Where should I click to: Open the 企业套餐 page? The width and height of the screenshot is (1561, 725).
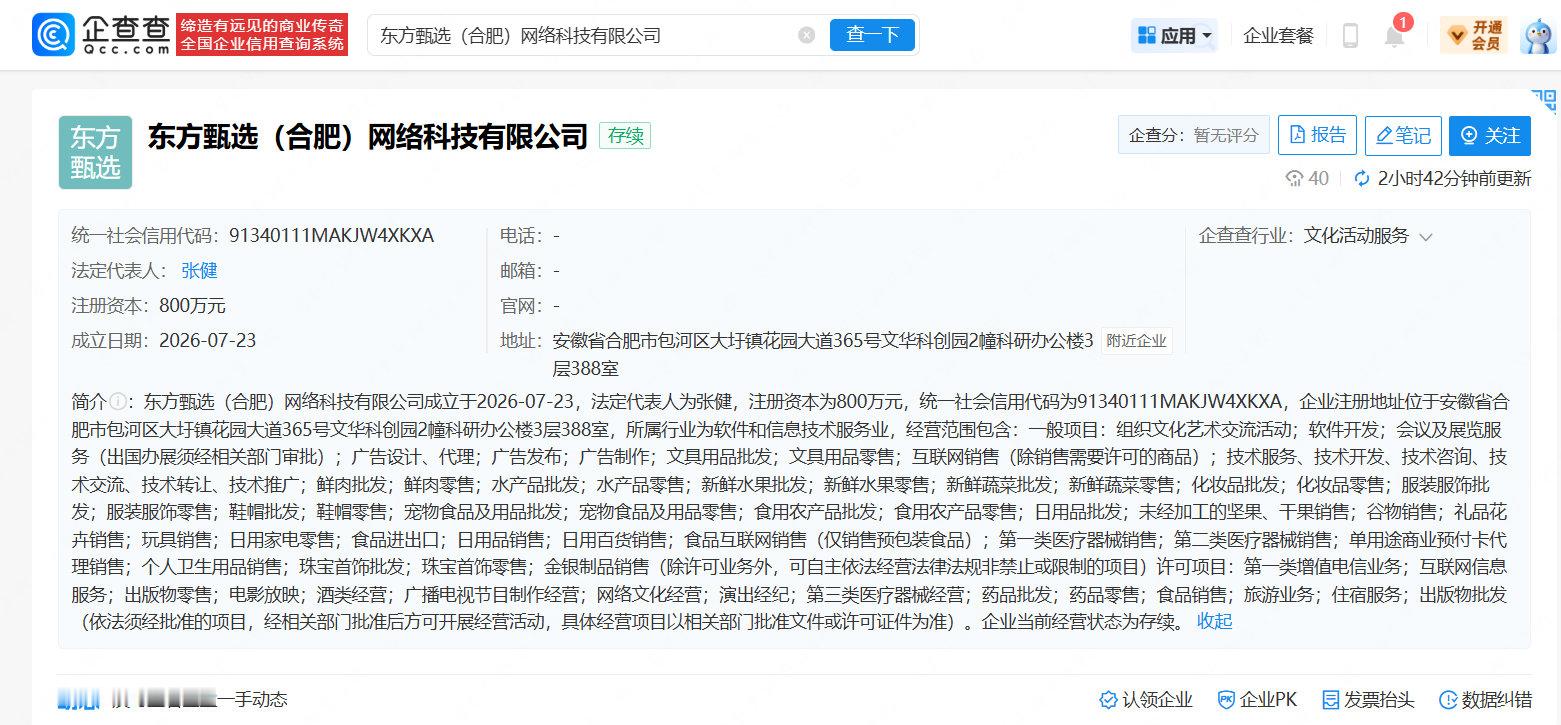[1278, 36]
